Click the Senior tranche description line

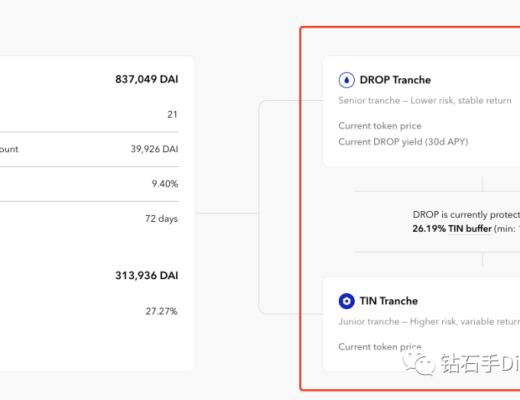coord(425,101)
